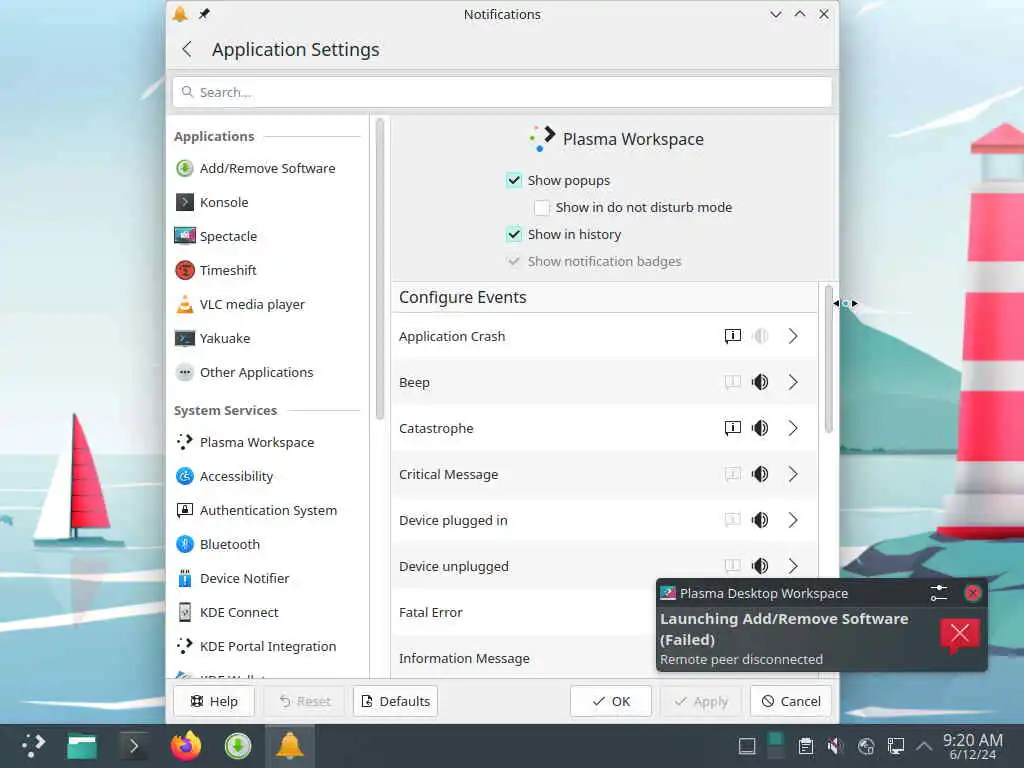Toggle sound icon for Catastrophe event
1024x768 pixels.
click(x=760, y=428)
